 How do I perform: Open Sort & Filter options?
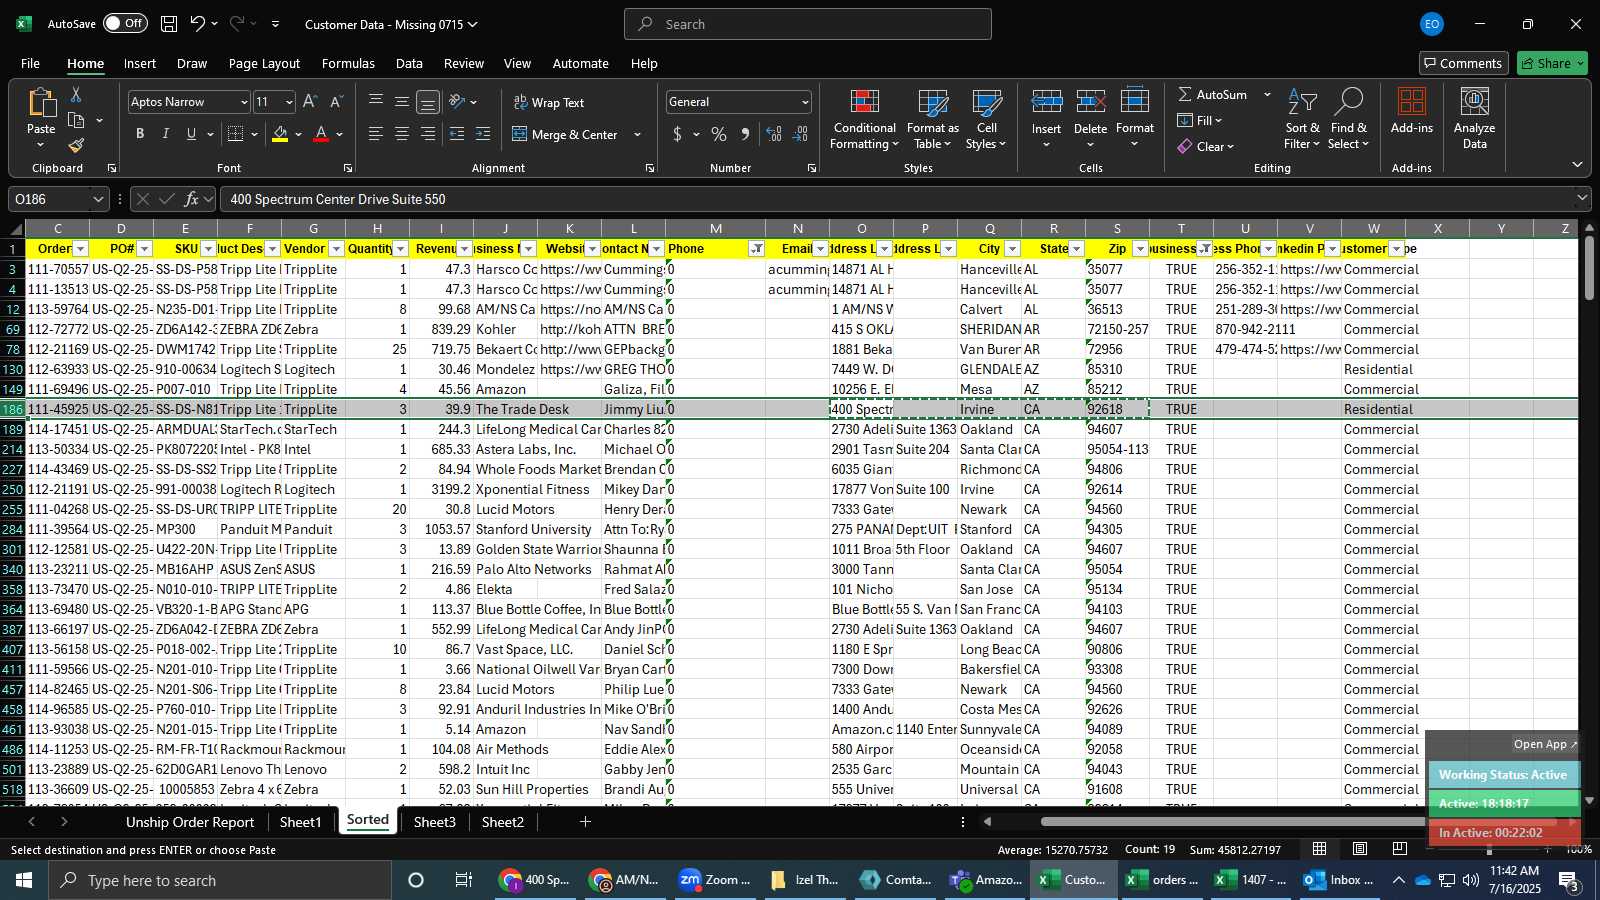pos(1302,120)
